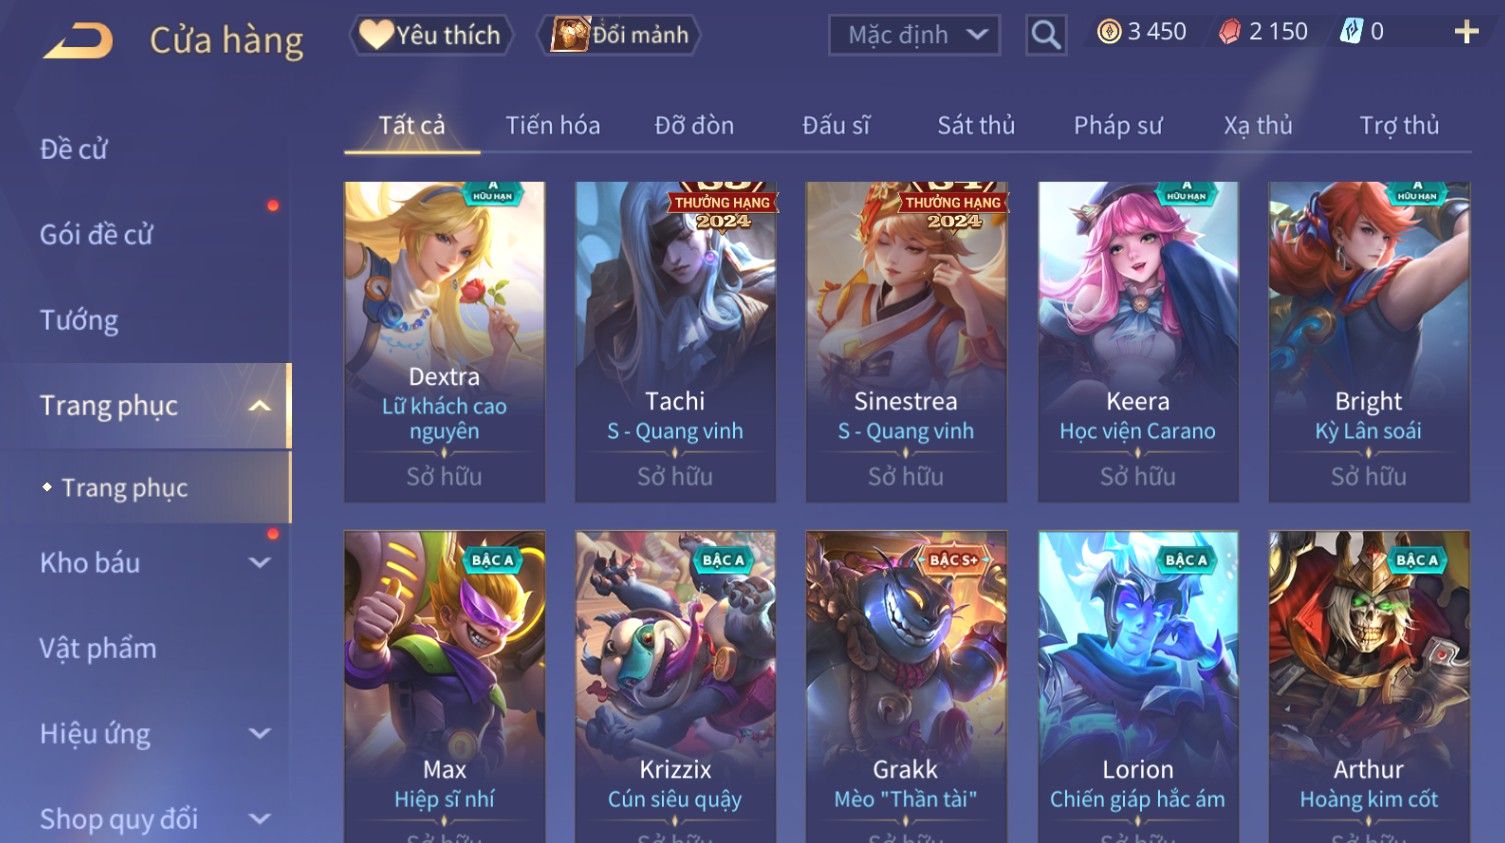The width and height of the screenshot is (1505, 843).
Task: Expand the Kho báu sidebar section
Action: coord(260,563)
